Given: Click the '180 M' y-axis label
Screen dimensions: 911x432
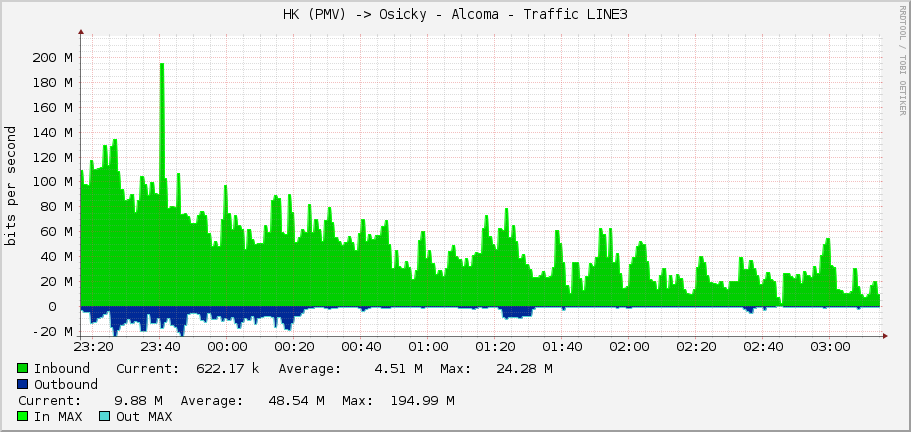Looking at the screenshot, I should pos(52,82).
